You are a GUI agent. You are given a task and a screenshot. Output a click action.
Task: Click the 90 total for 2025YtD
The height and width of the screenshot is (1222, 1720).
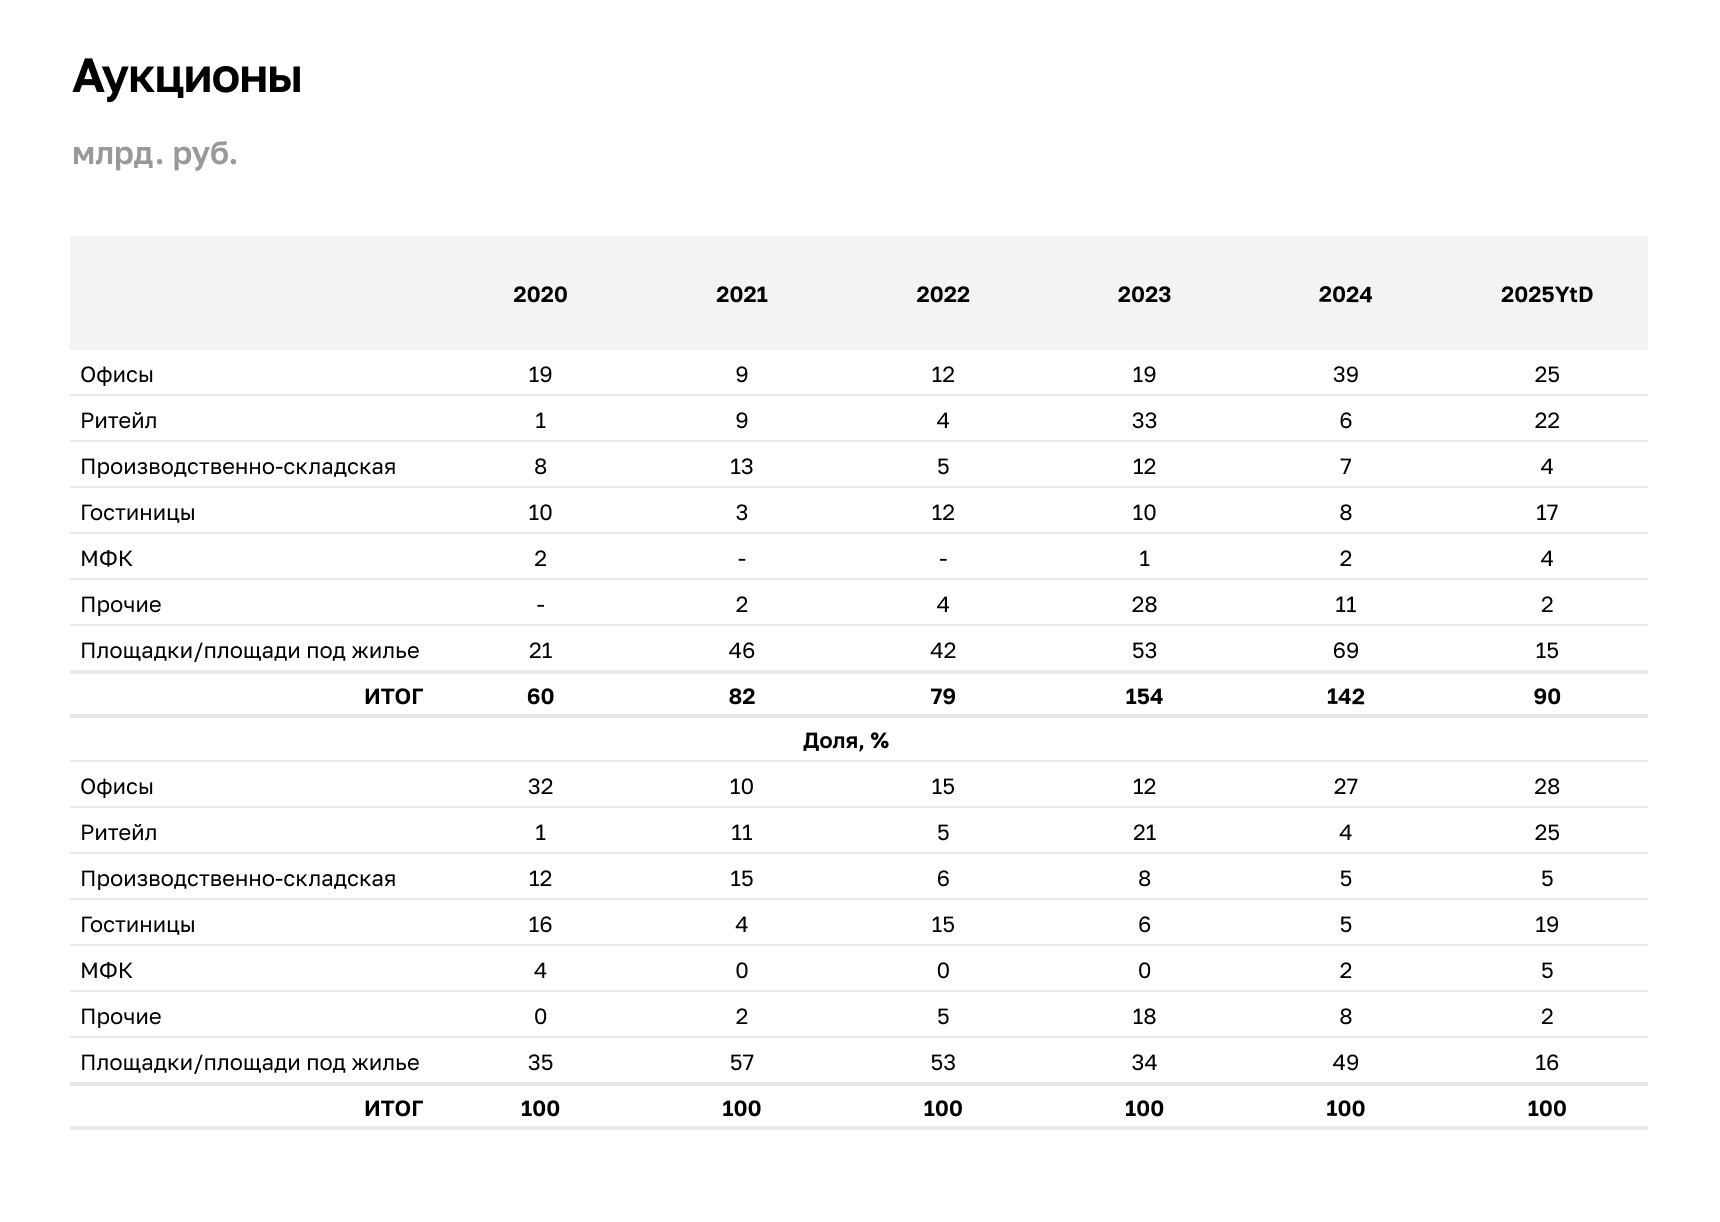click(x=1546, y=697)
